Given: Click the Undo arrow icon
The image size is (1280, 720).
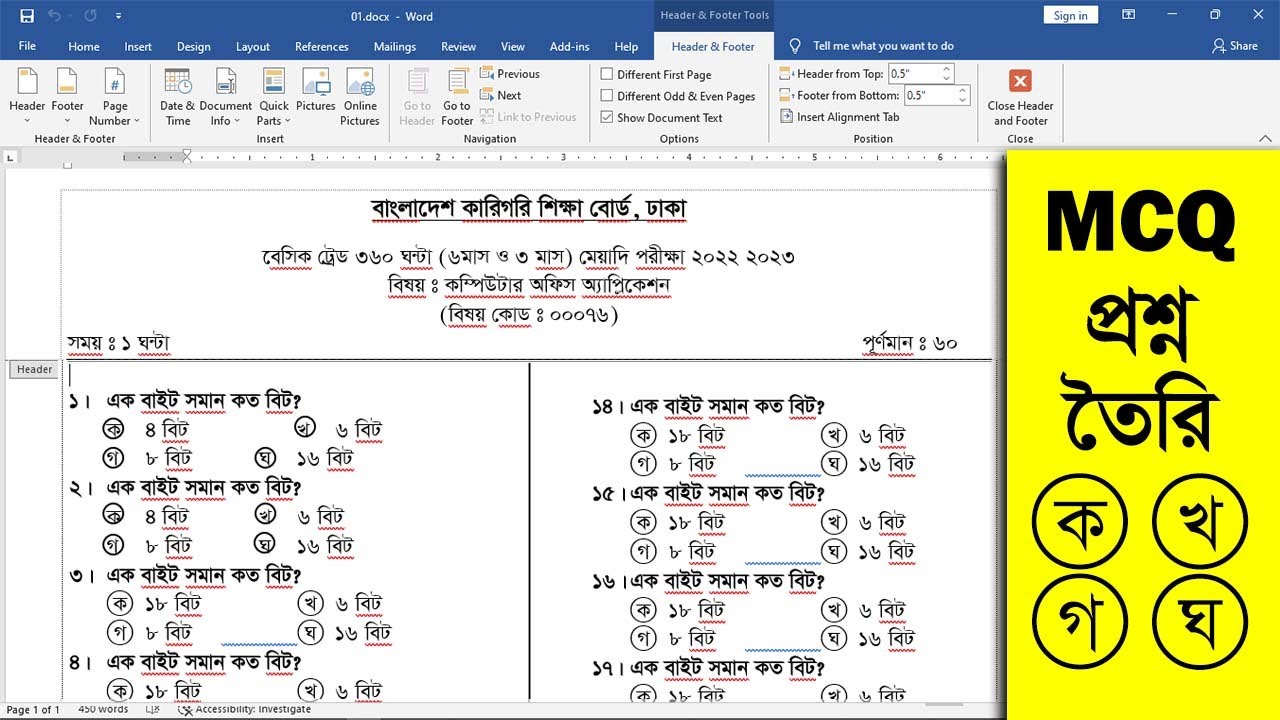Looking at the screenshot, I should 55,16.
